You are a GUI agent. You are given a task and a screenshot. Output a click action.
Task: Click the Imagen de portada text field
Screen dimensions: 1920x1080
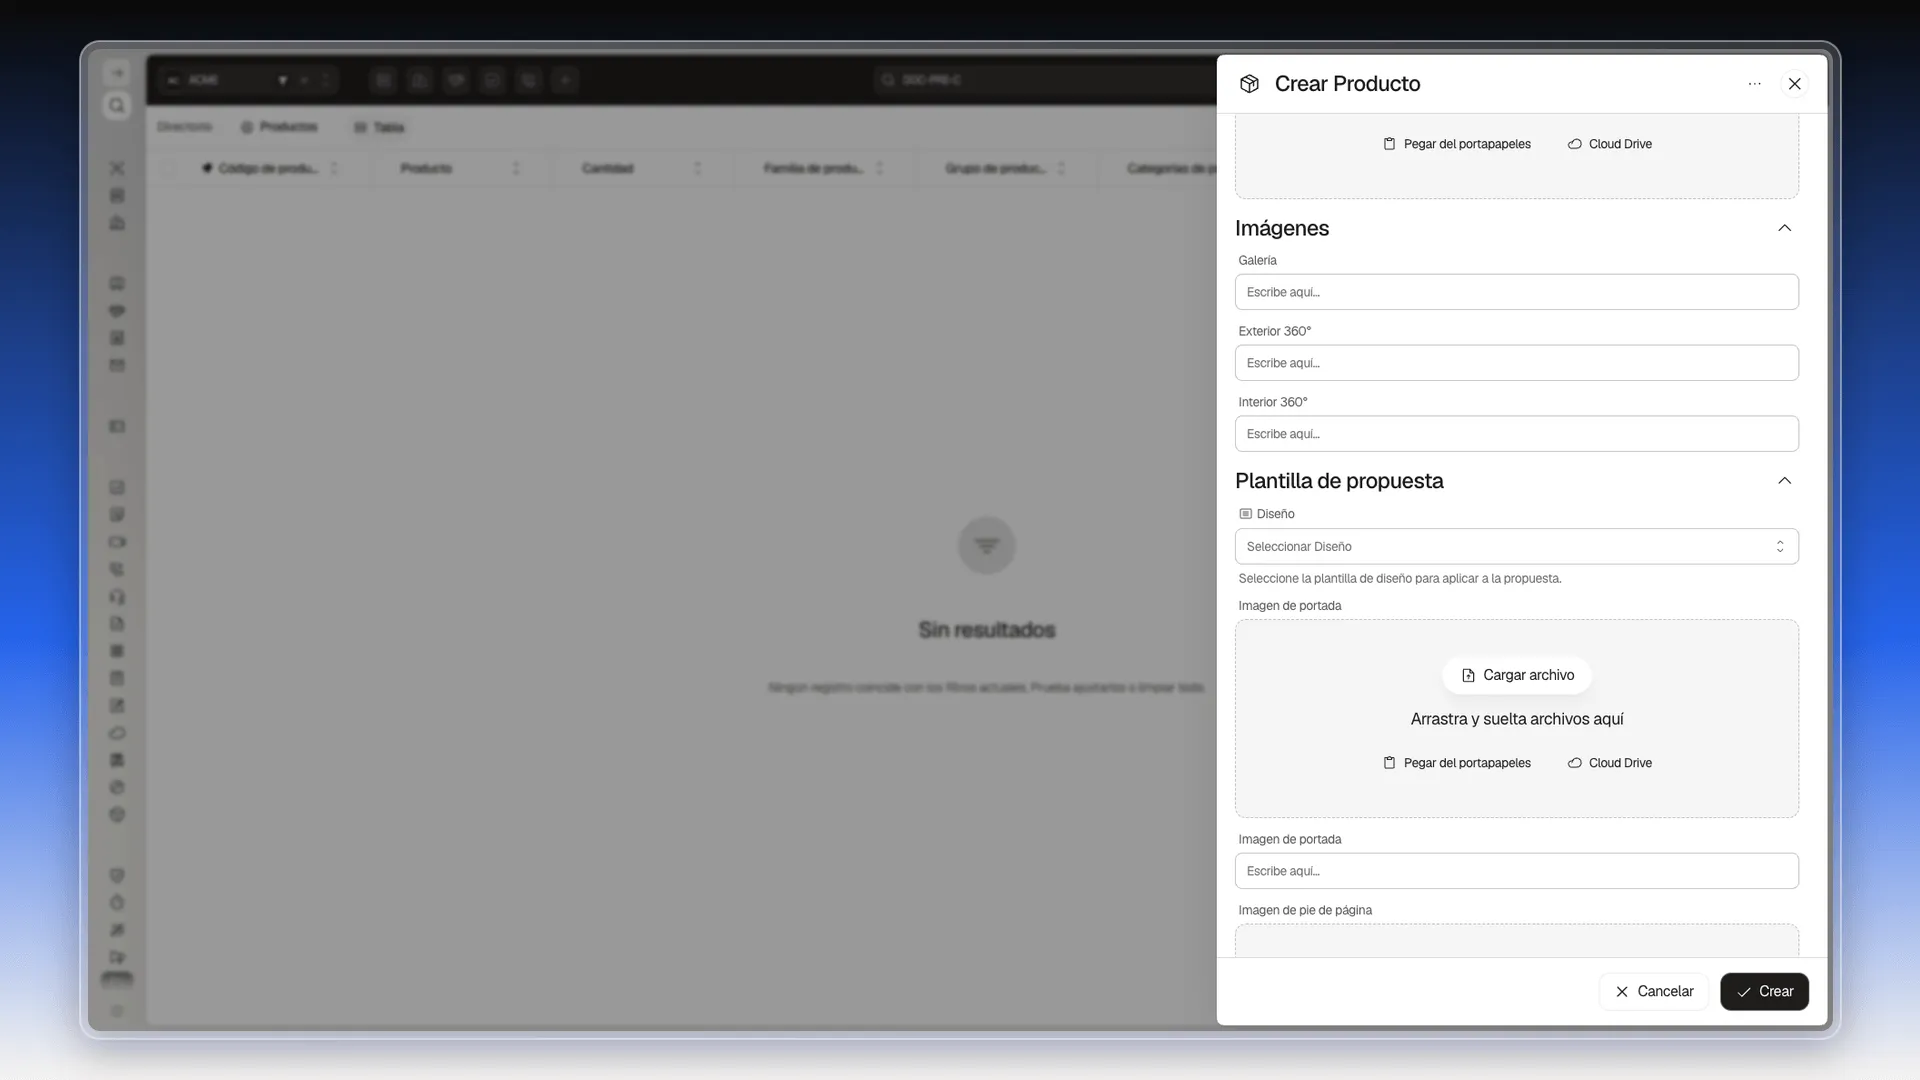(1516, 871)
